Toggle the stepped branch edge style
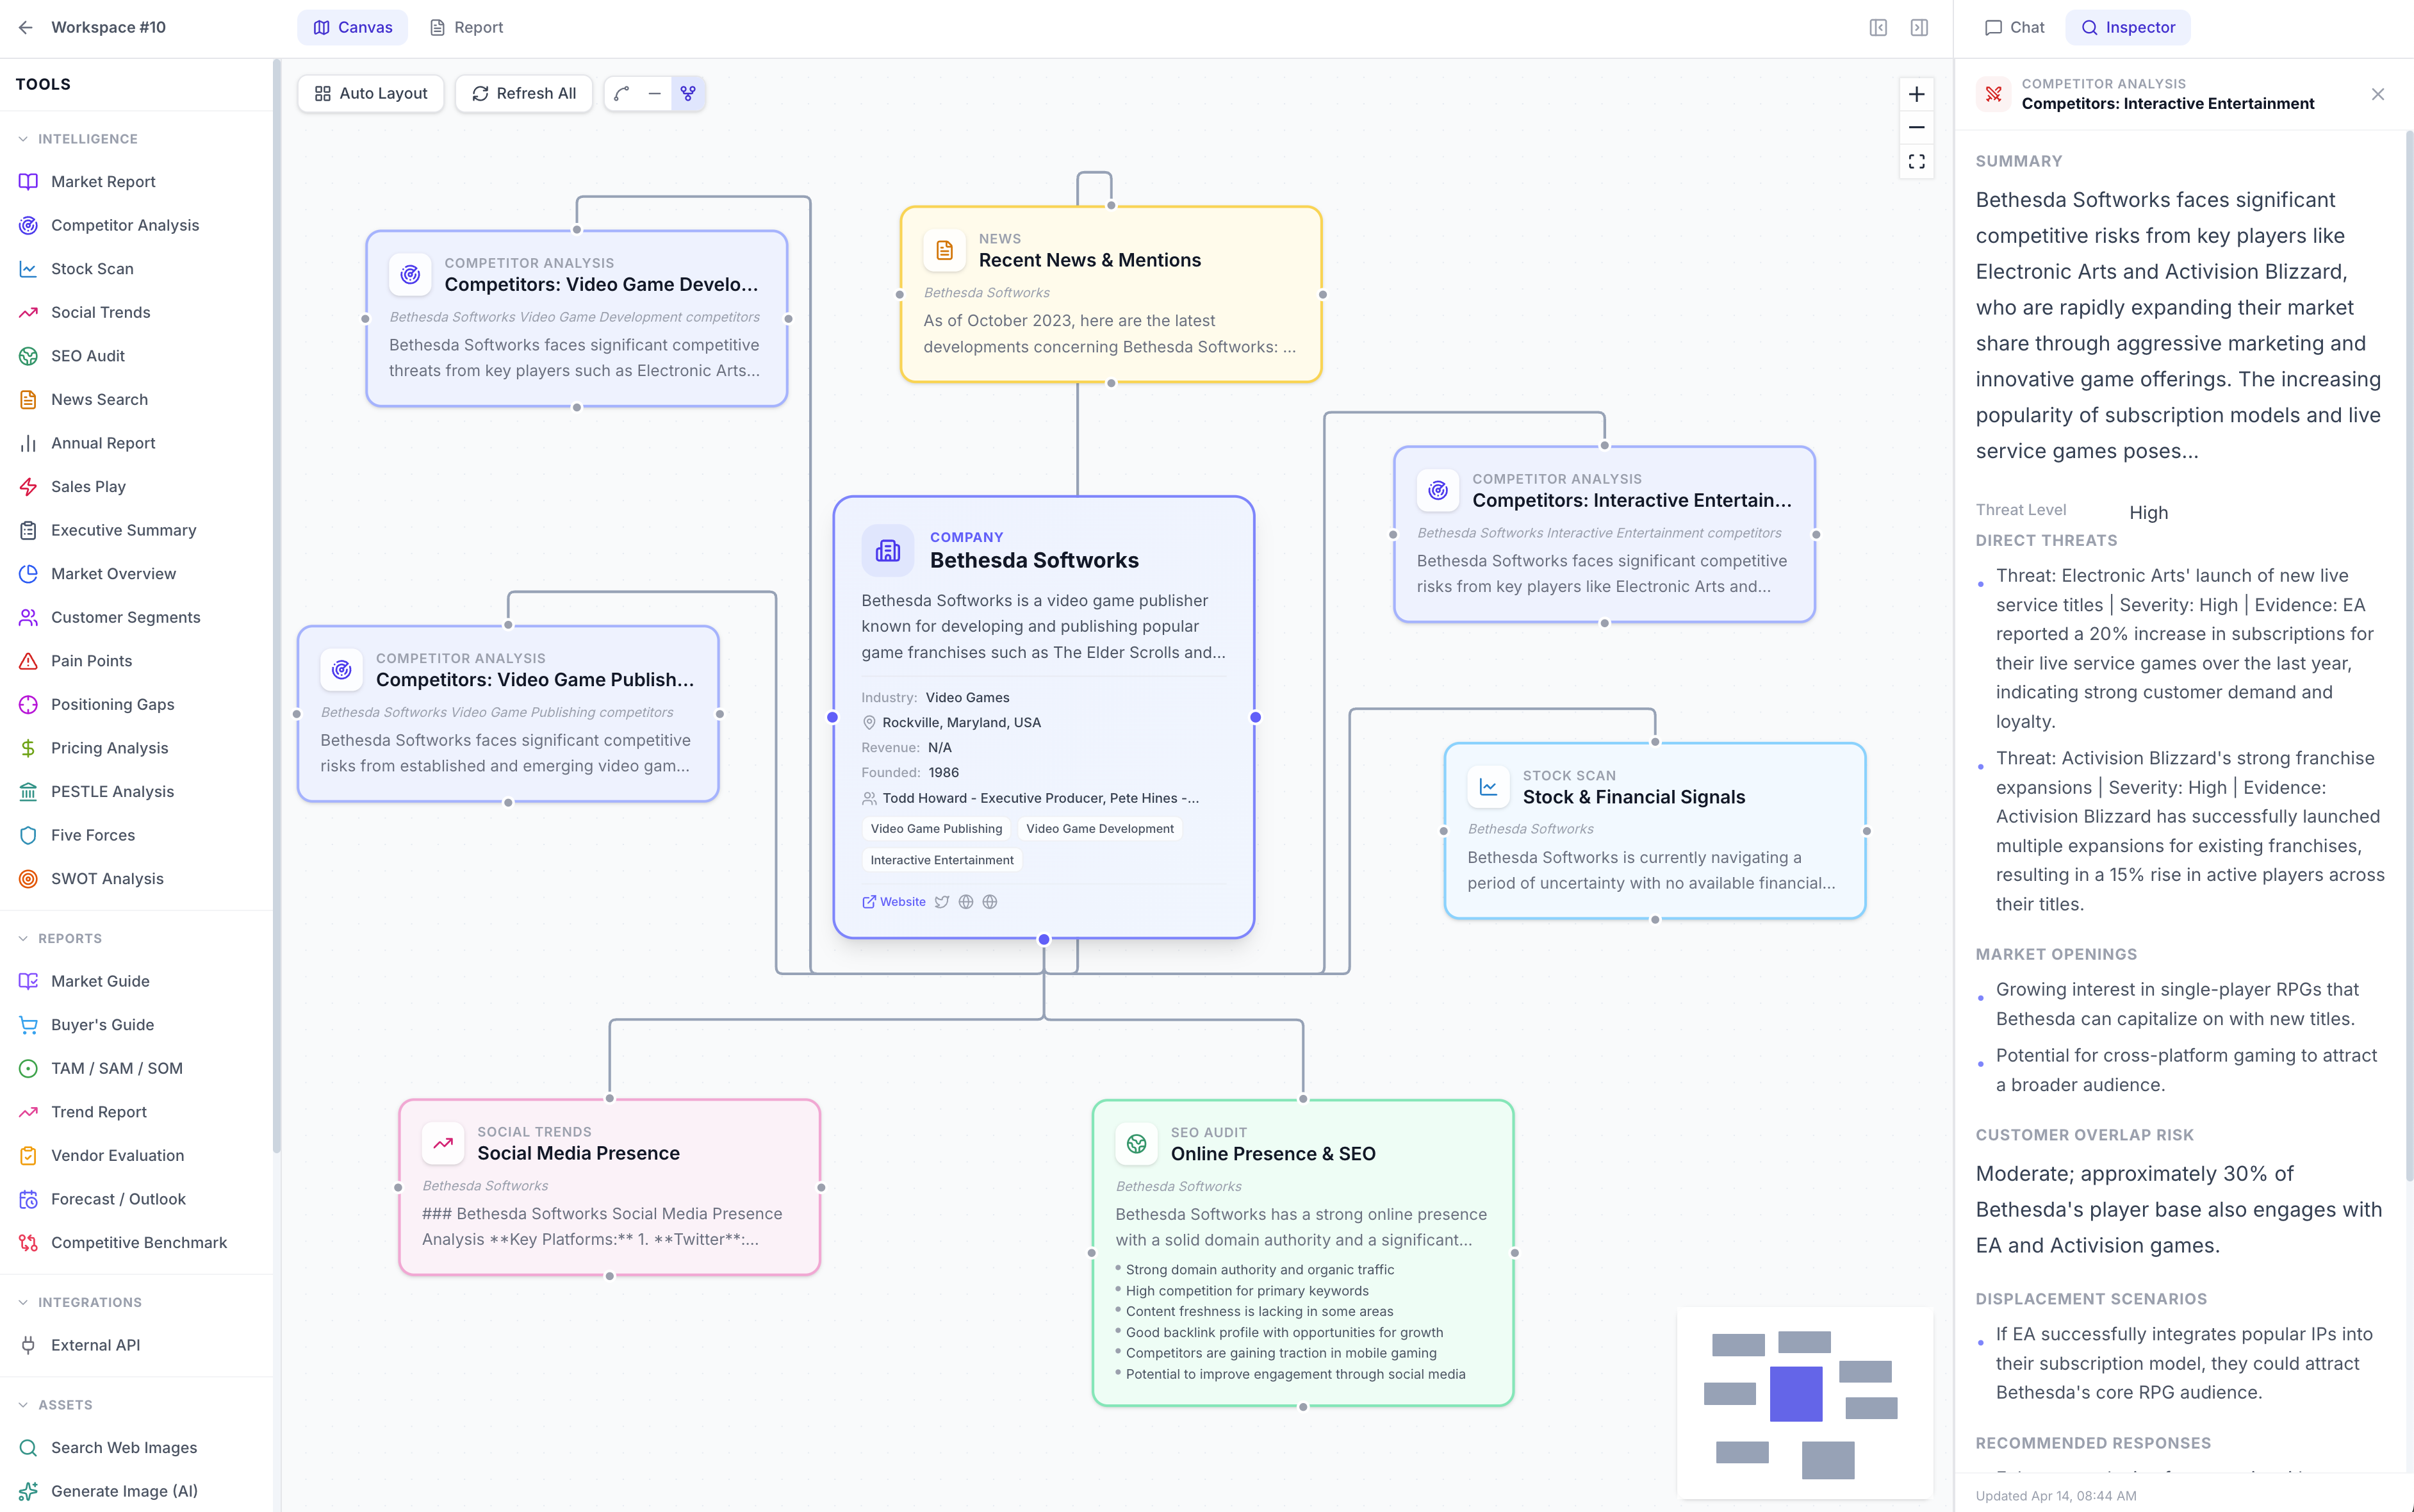This screenshot has width=2414, height=1512. (x=688, y=93)
